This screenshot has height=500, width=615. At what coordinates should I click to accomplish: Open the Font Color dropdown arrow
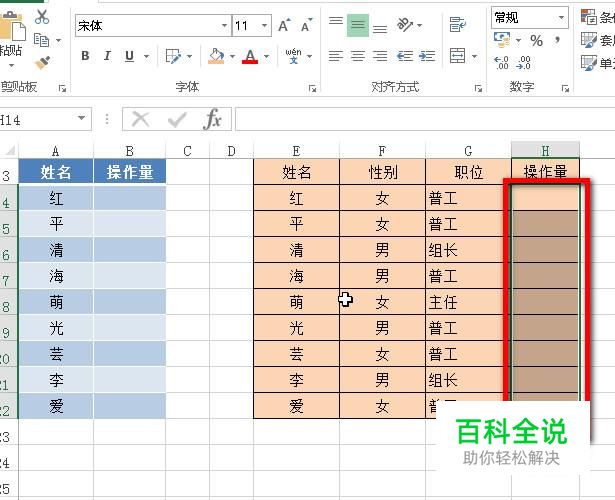coord(266,56)
